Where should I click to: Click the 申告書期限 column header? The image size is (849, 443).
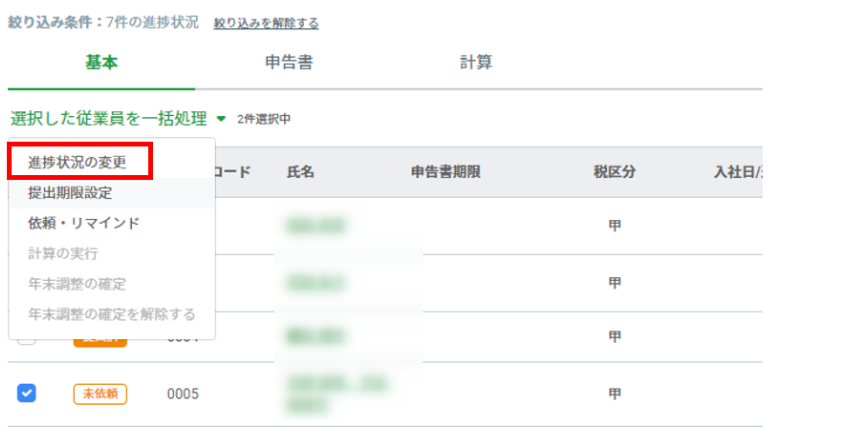(x=445, y=171)
